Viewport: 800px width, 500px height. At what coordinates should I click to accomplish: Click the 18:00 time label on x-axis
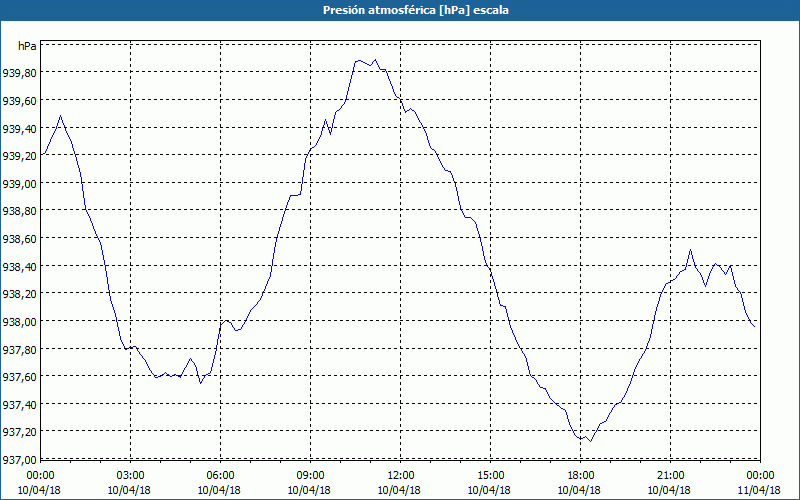pyautogui.click(x=581, y=476)
